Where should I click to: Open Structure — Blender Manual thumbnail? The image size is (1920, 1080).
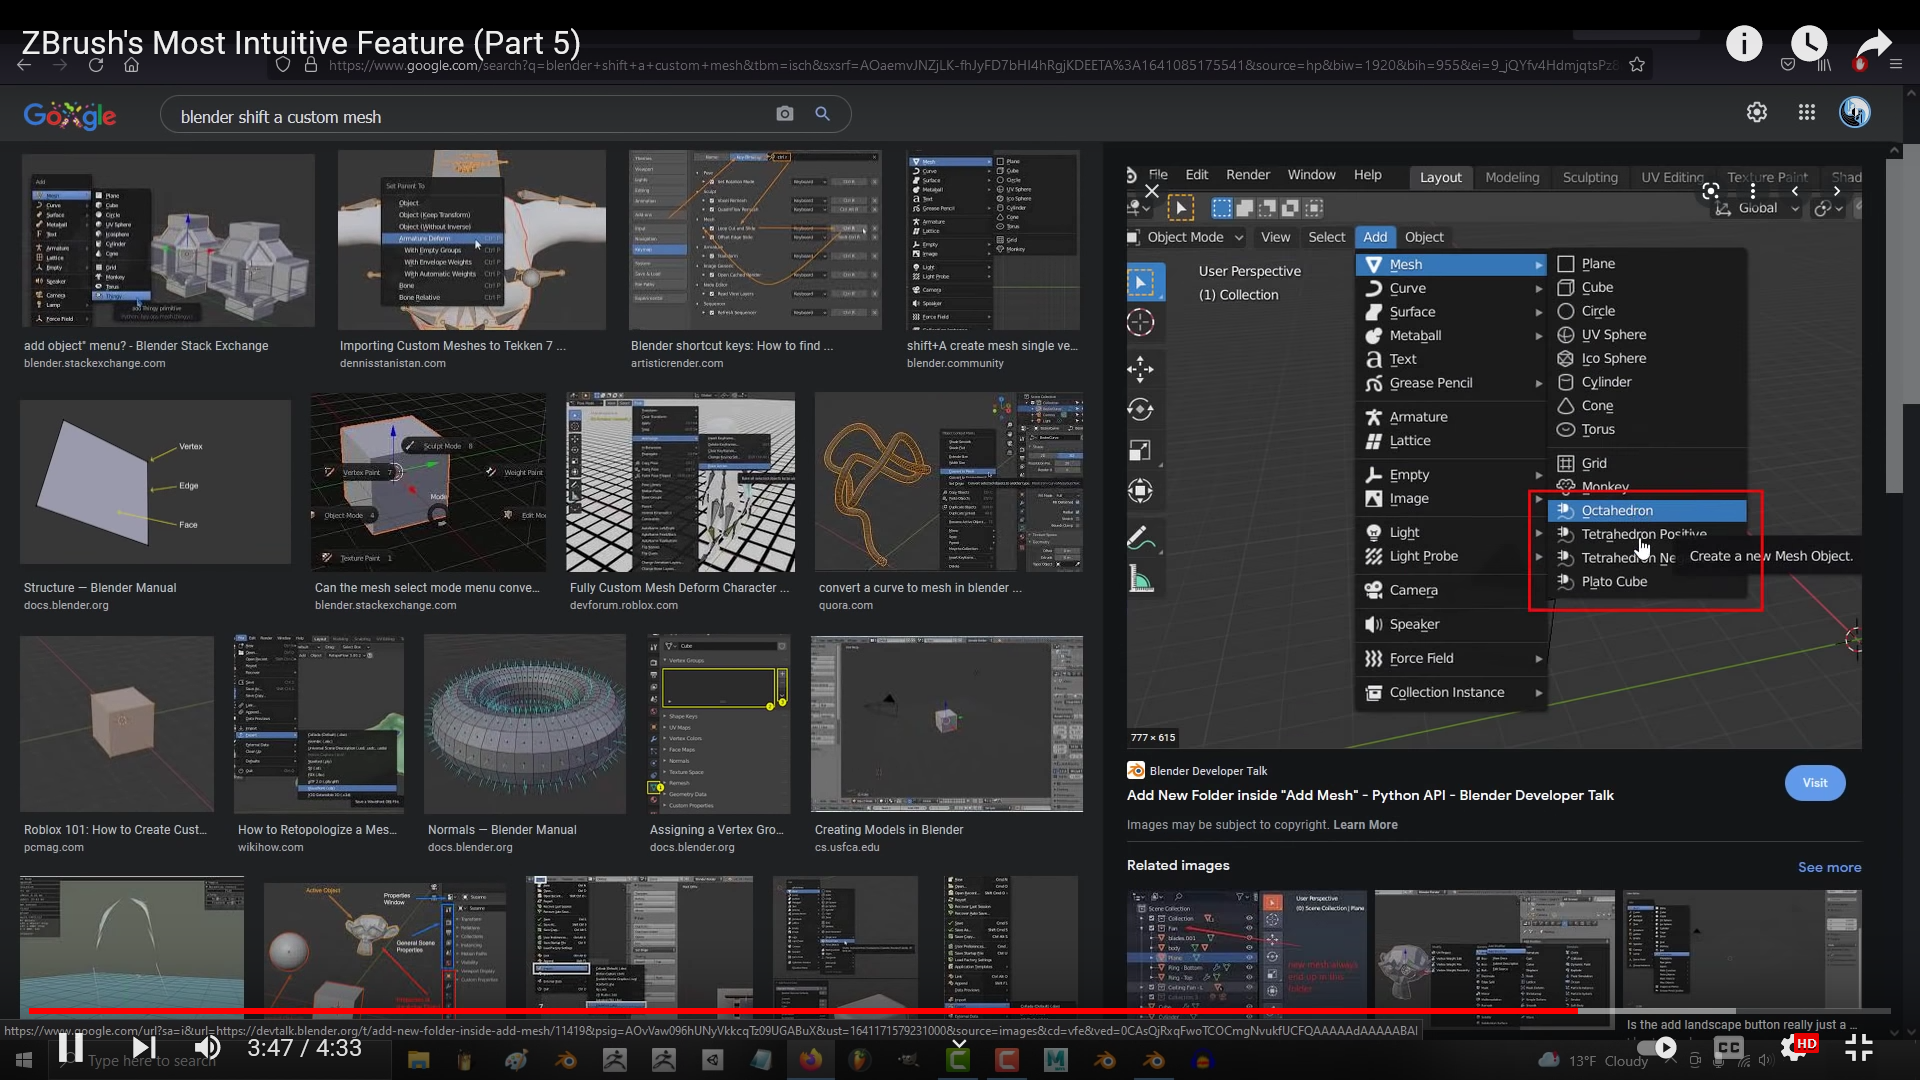pos(156,482)
